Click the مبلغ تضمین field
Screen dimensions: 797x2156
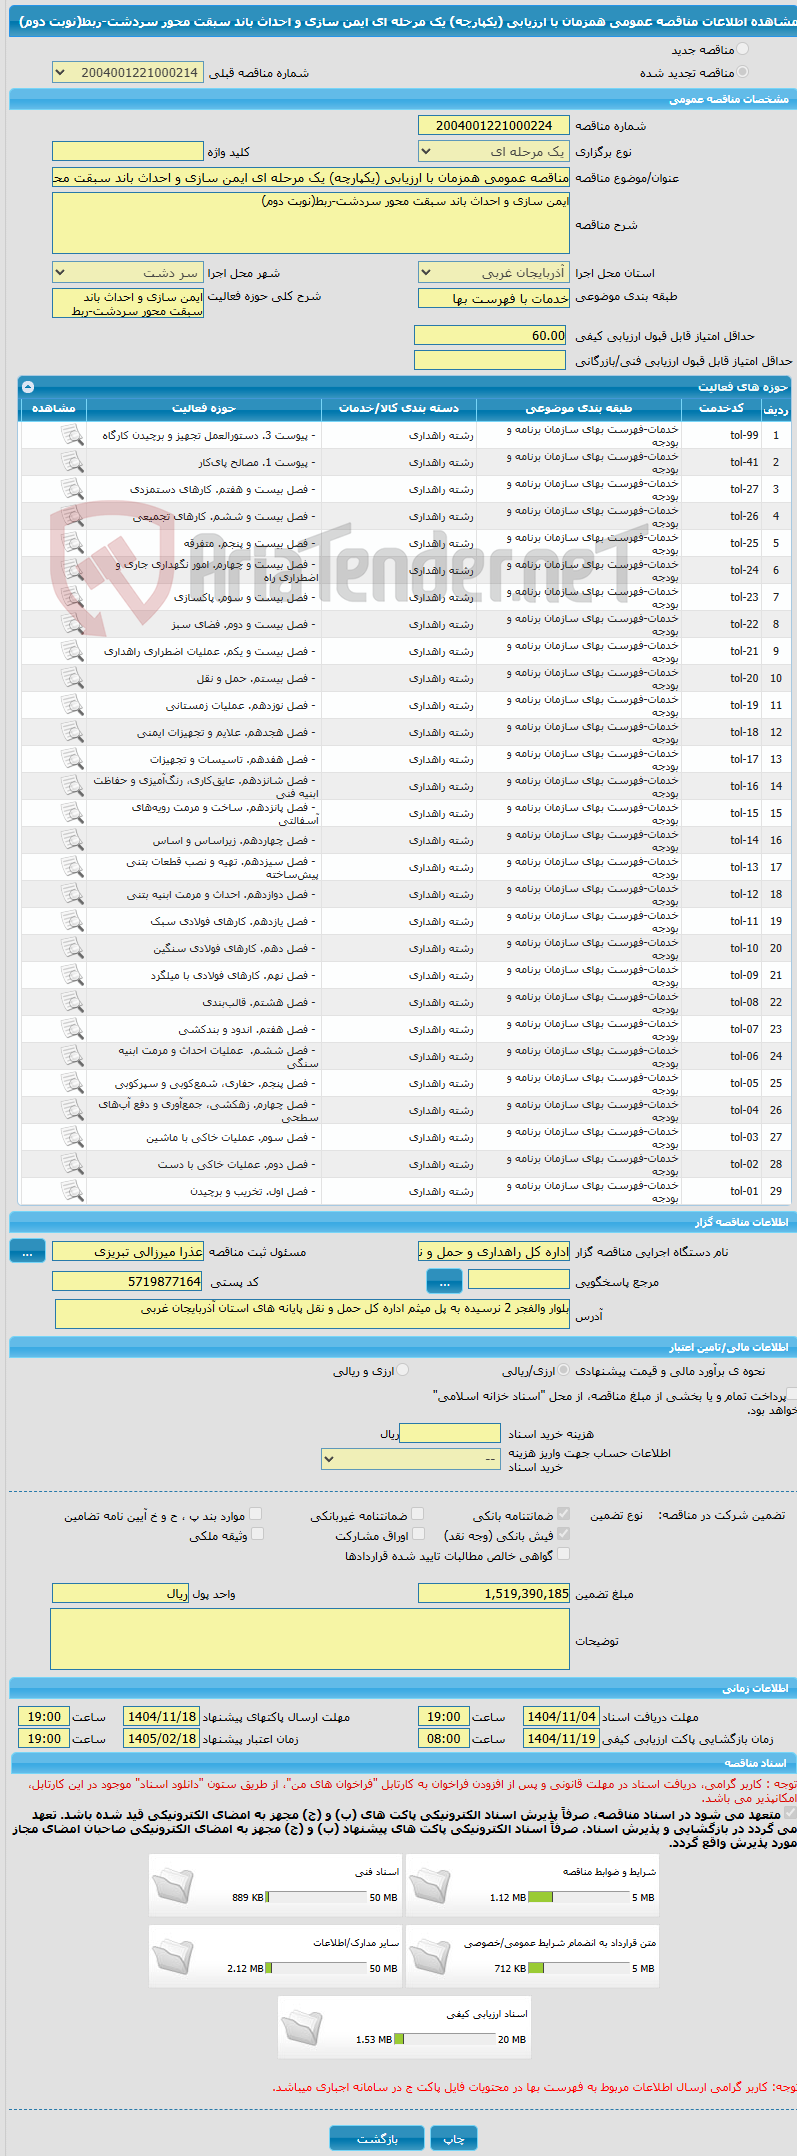494,1593
